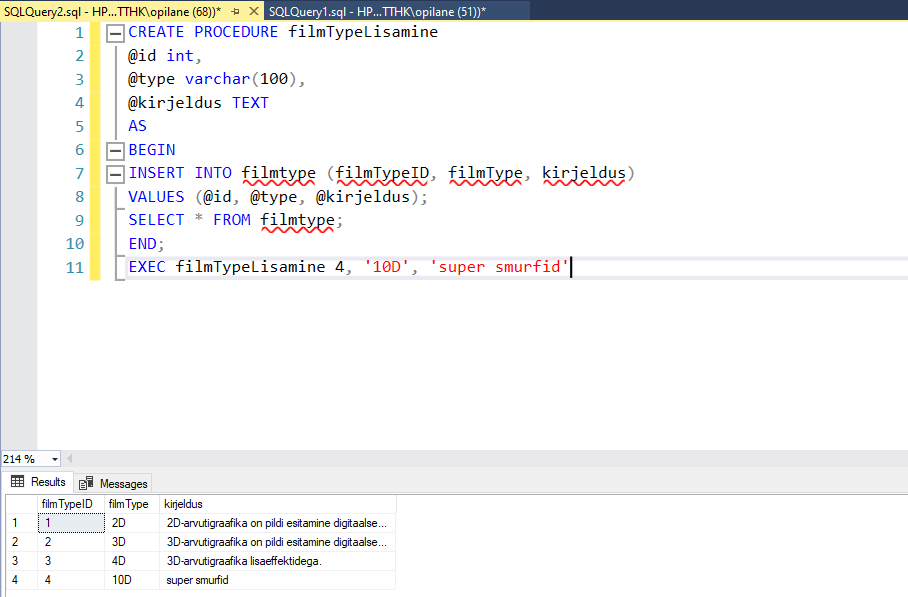Viewport: 908px width, 597px height.
Task: Collapse the BEGIN block at line 6
Action: pyautogui.click(x=113, y=150)
